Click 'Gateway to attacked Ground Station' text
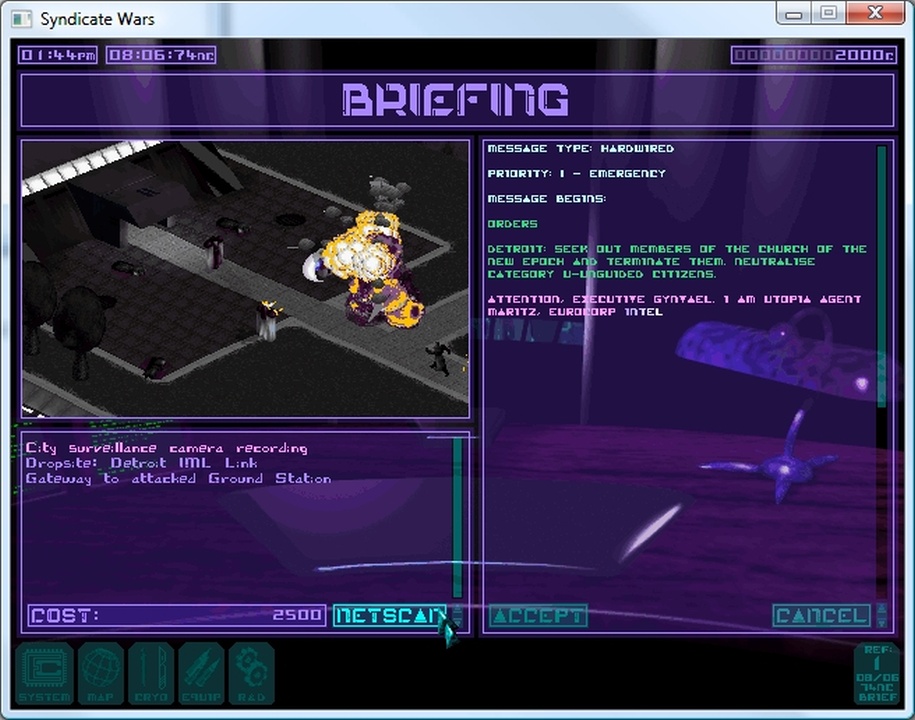This screenshot has width=915, height=720. (x=178, y=478)
